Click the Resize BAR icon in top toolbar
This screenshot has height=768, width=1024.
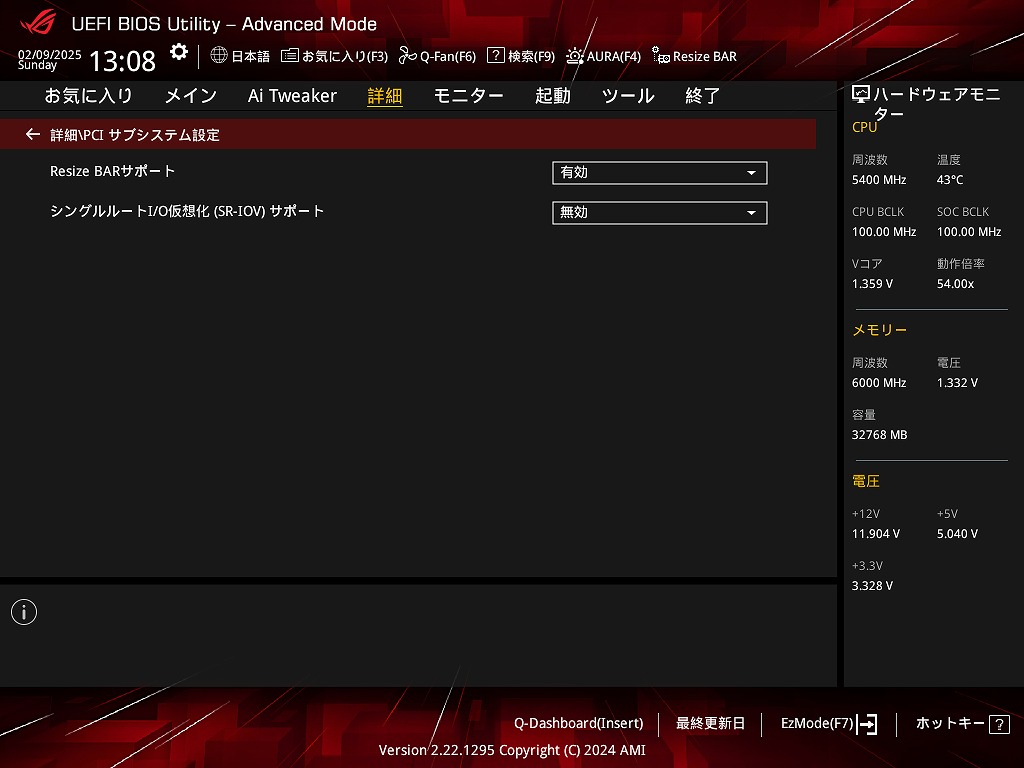(x=661, y=56)
